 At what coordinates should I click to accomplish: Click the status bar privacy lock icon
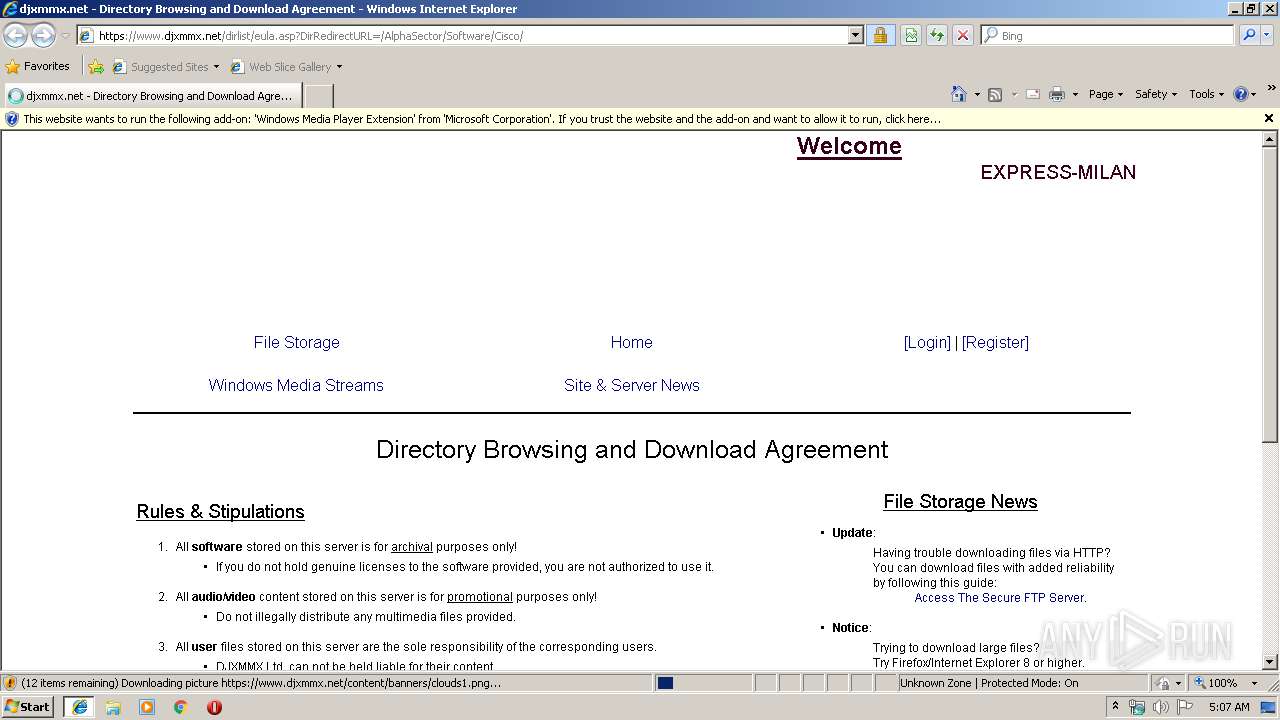click(1163, 683)
